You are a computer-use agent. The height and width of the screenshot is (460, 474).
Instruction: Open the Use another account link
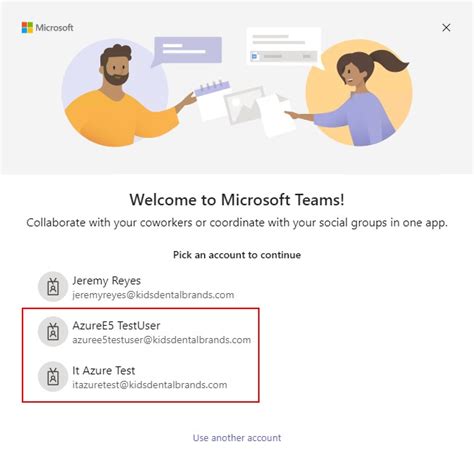tap(237, 438)
